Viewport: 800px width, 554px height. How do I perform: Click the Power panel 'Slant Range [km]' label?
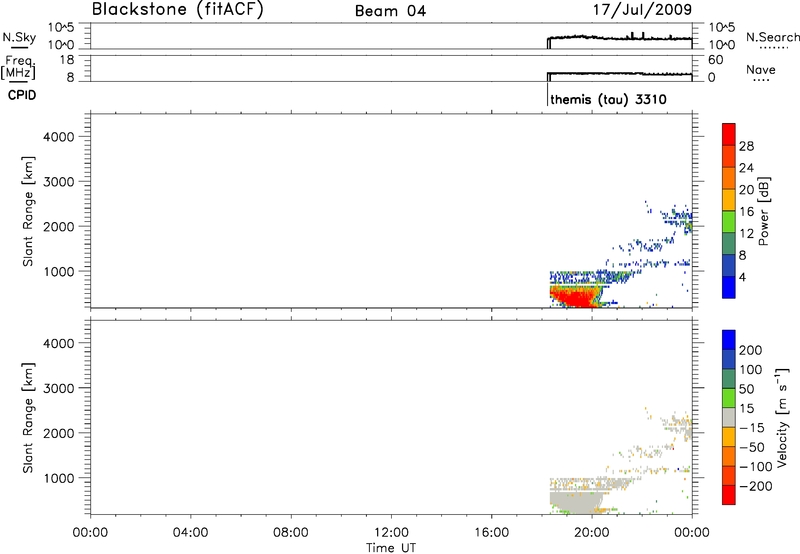28,211
